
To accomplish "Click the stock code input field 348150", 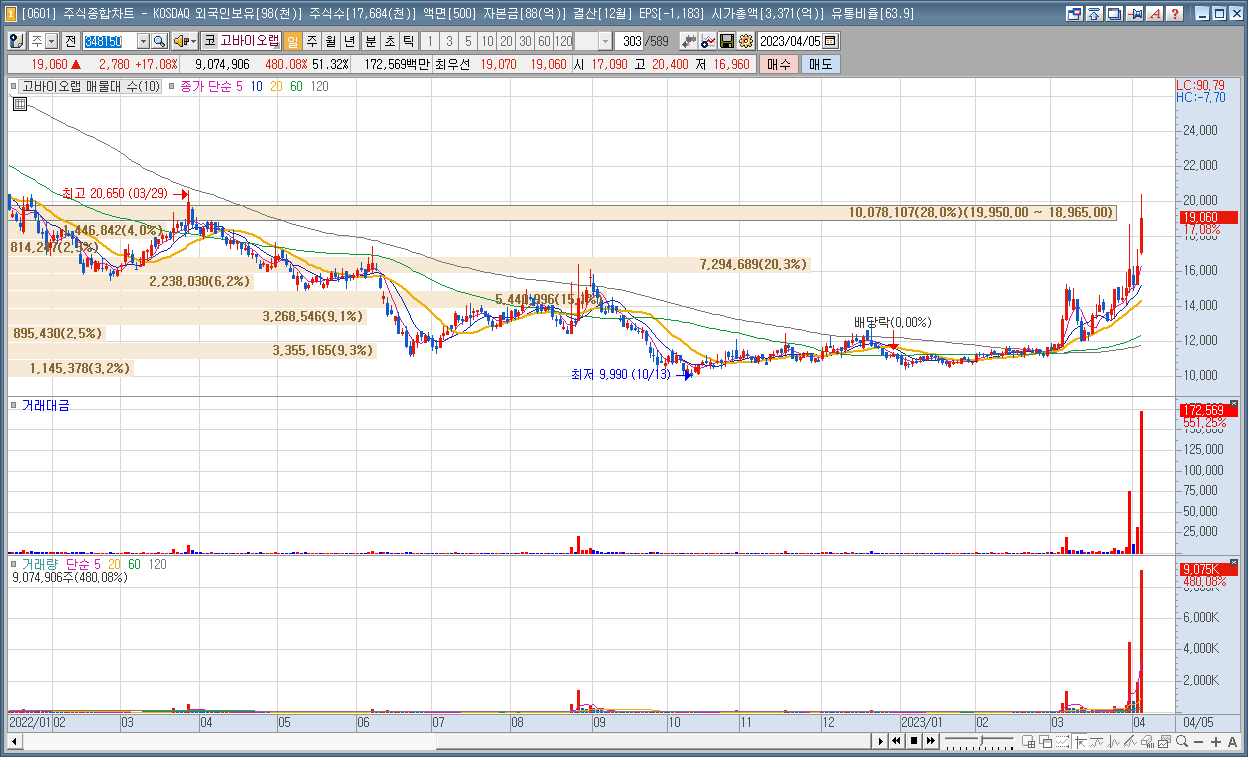I will 109,41.
